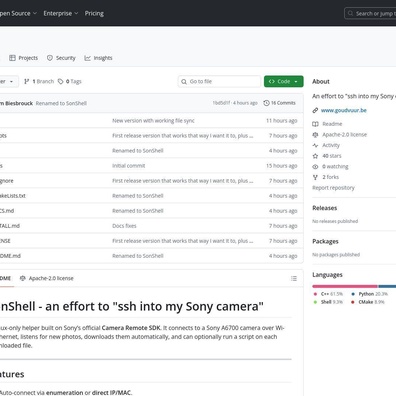The image size is (396, 396).
Task: Click 'No packages published' text
Action: (x=336, y=255)
